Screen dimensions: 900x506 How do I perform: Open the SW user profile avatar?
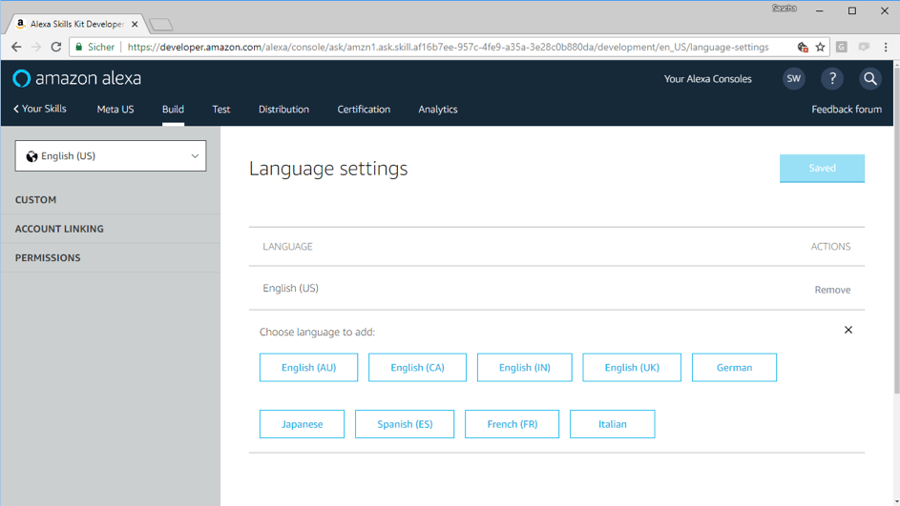point(794,79)
